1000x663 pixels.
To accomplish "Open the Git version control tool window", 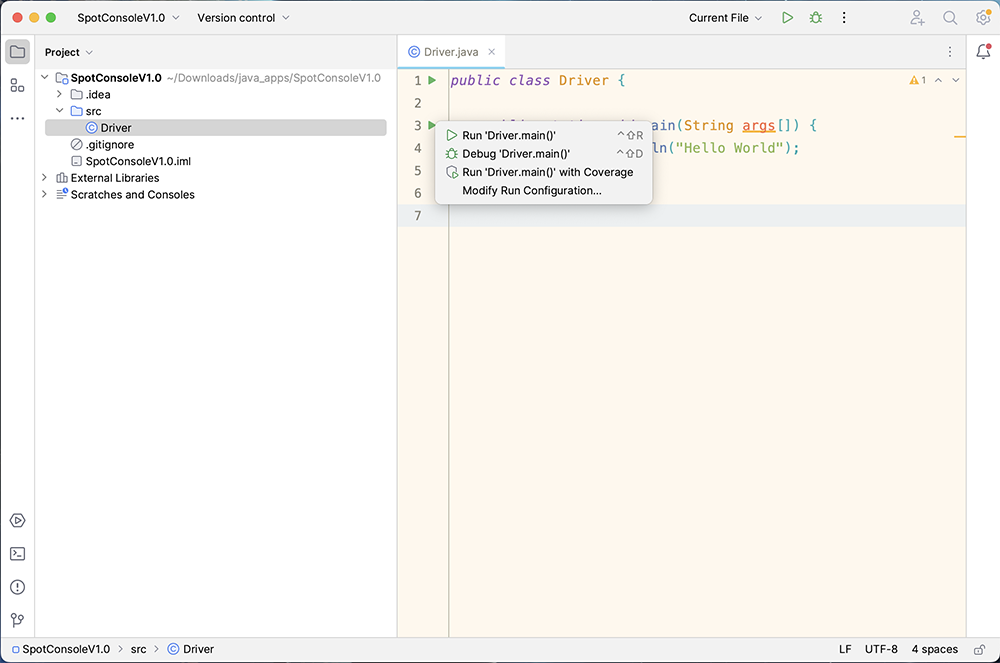I will coord(17,620).
